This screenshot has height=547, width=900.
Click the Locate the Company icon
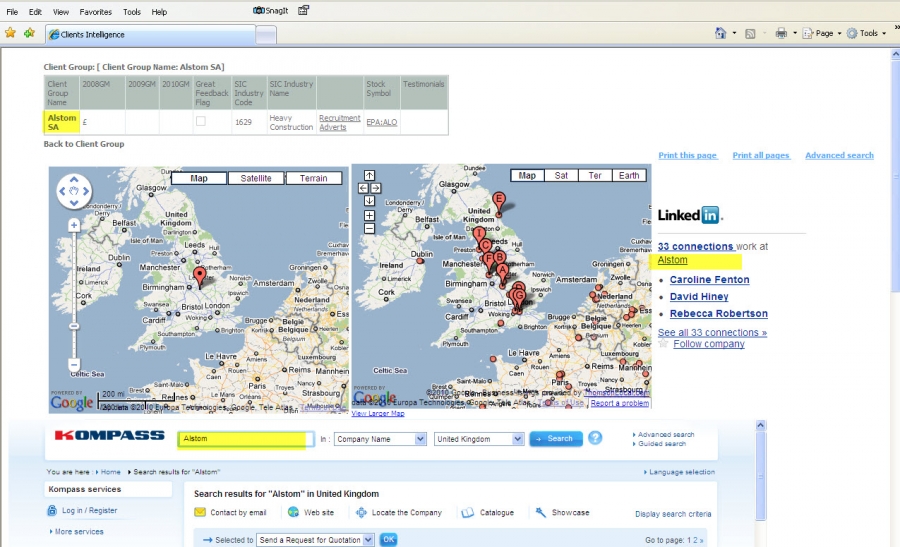pyautogui.click(x=361, y=513)
